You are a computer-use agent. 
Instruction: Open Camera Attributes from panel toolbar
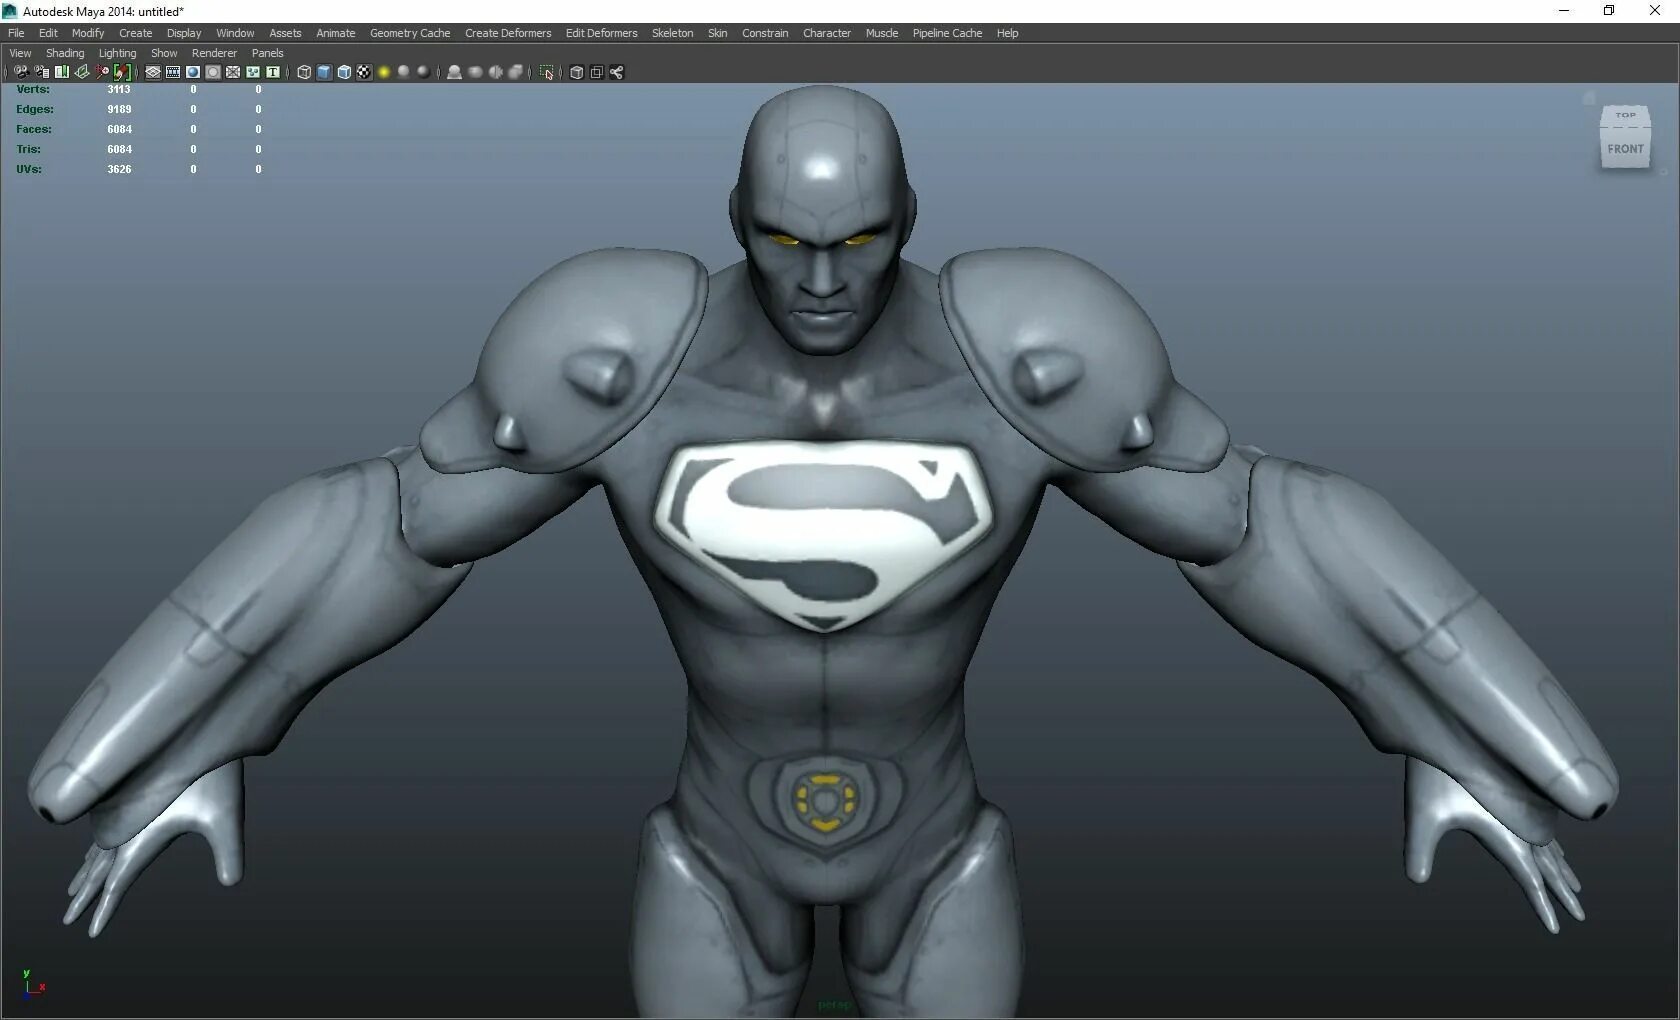pos(41,72)
